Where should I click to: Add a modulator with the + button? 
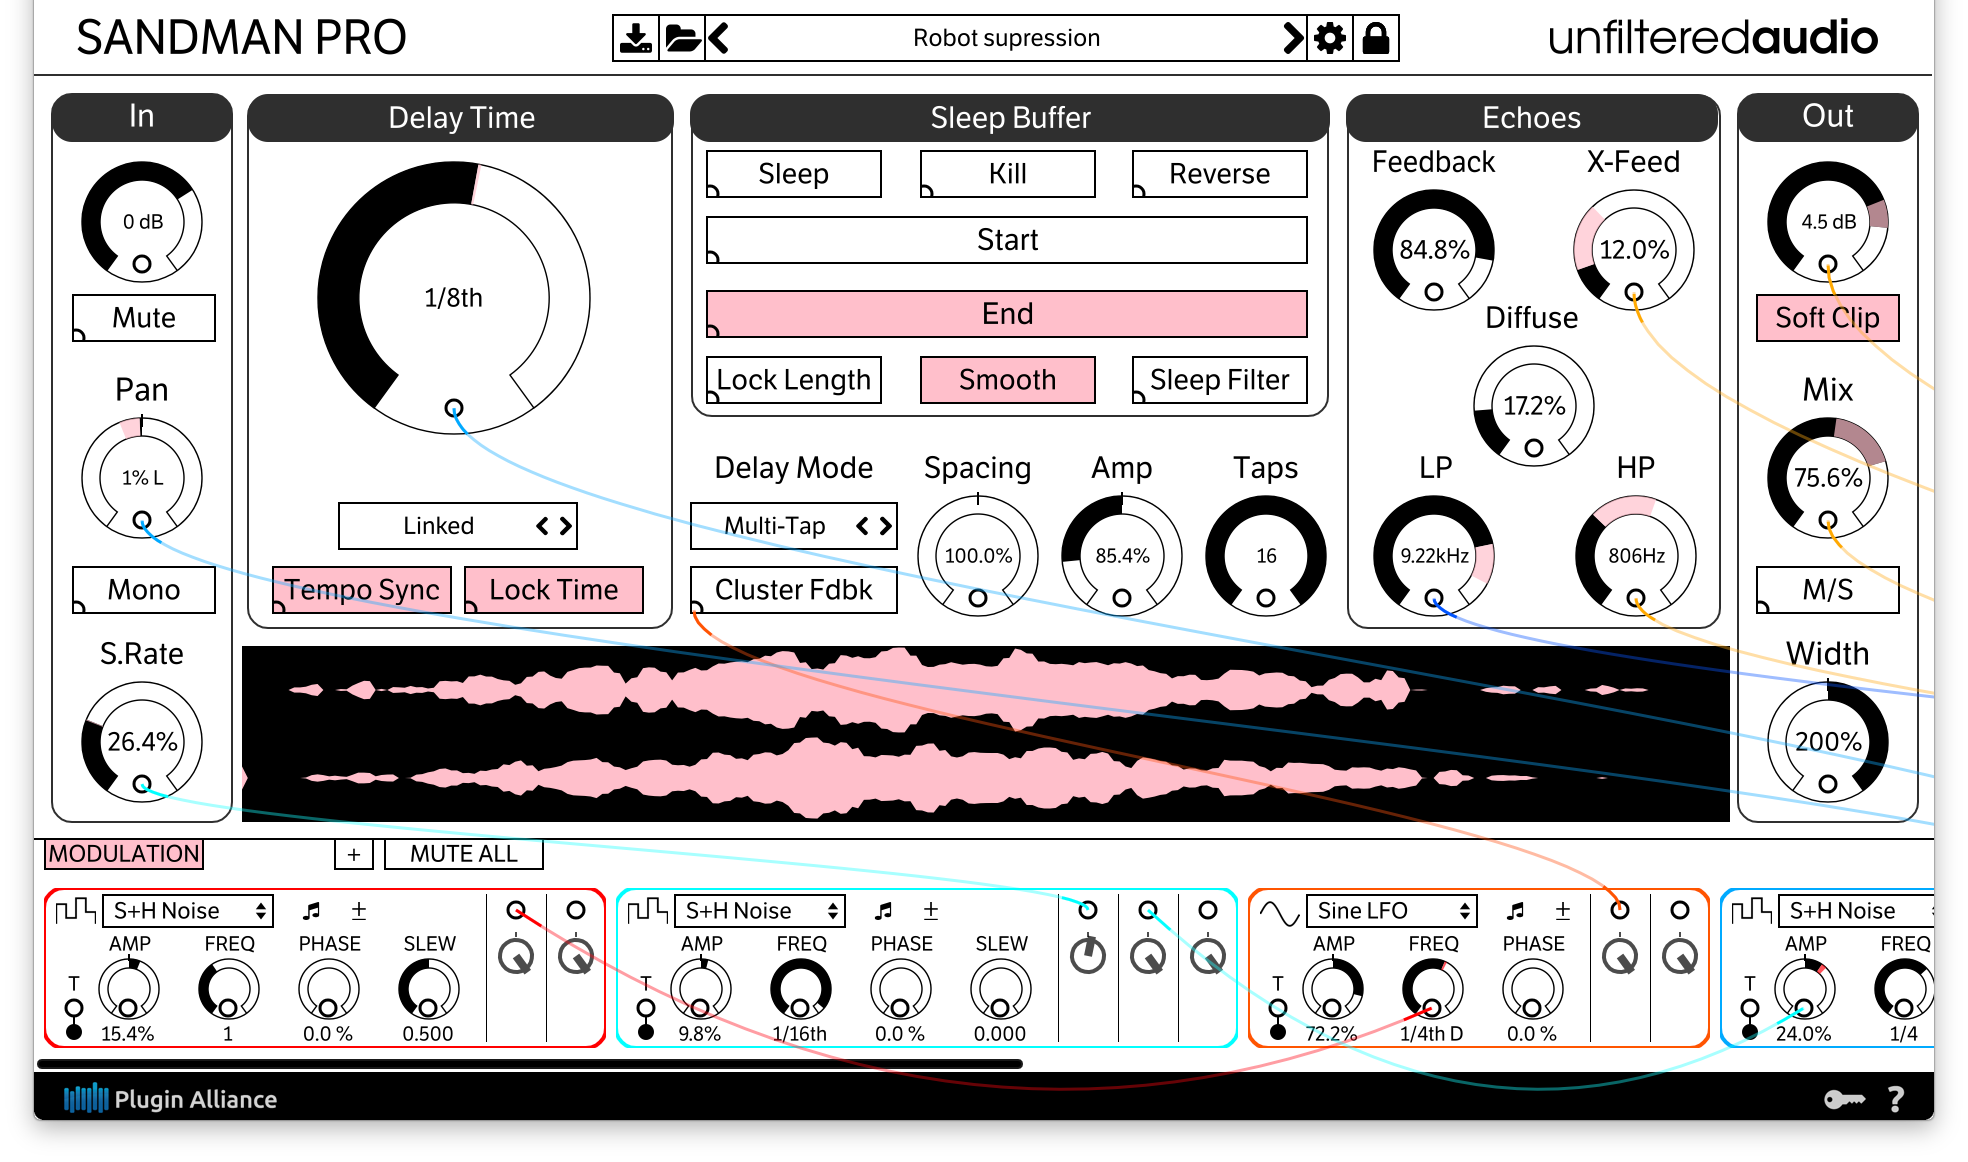click(x=354, y=854)
